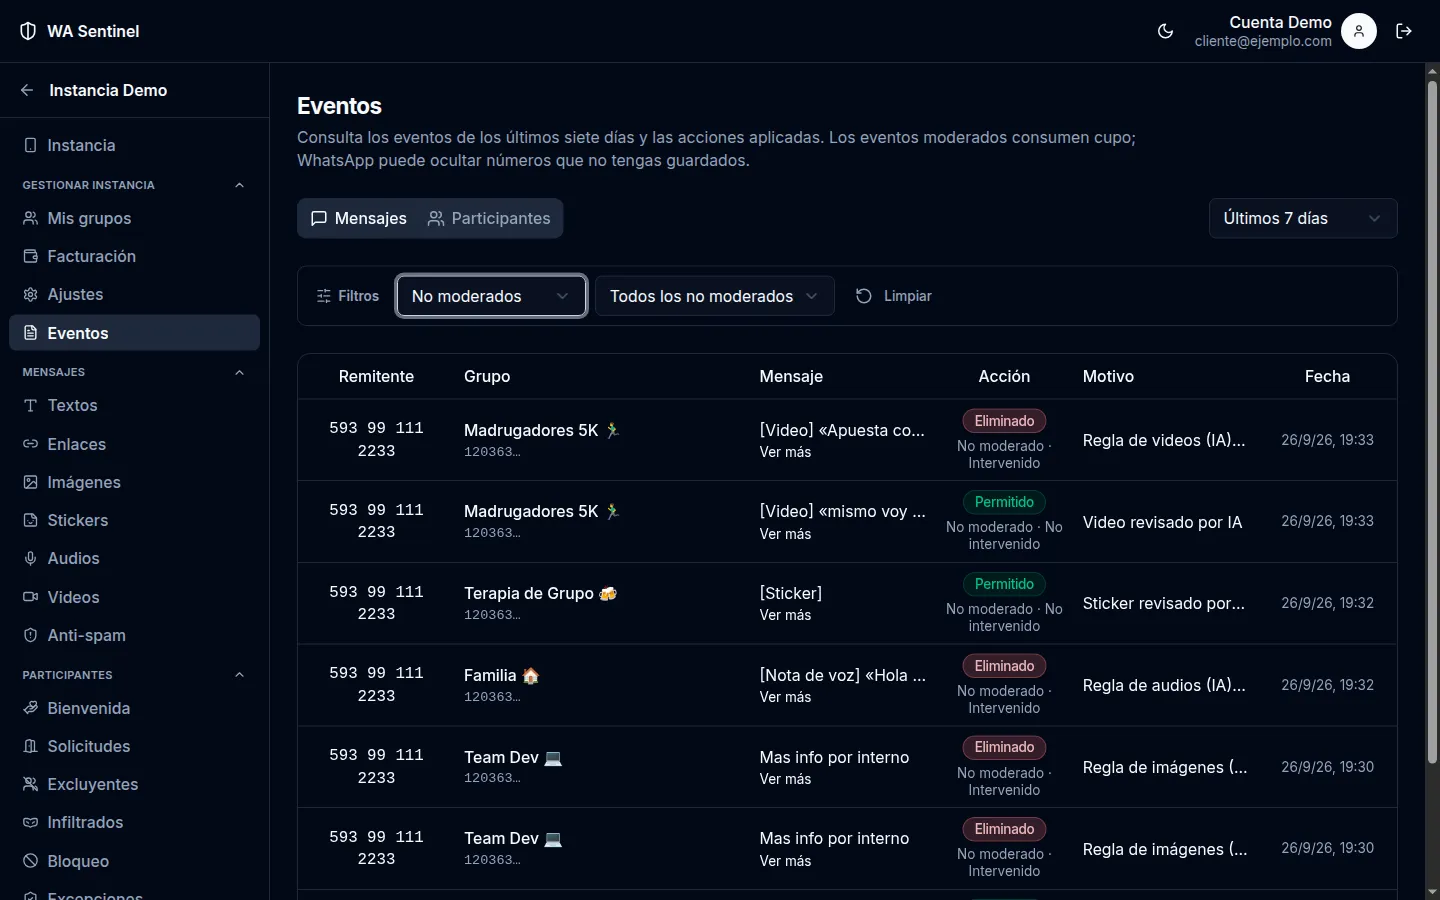Click the page vertical scrollbar

coord(1432,420)
